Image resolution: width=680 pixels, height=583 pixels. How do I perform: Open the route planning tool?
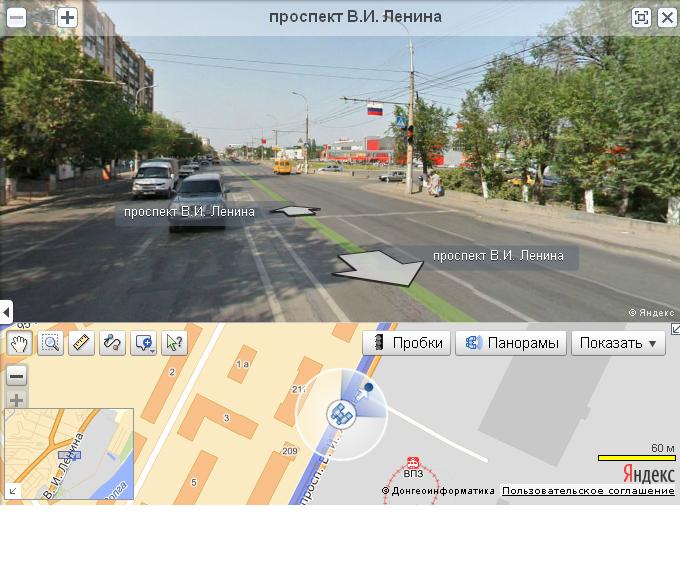tap(112, 344)
